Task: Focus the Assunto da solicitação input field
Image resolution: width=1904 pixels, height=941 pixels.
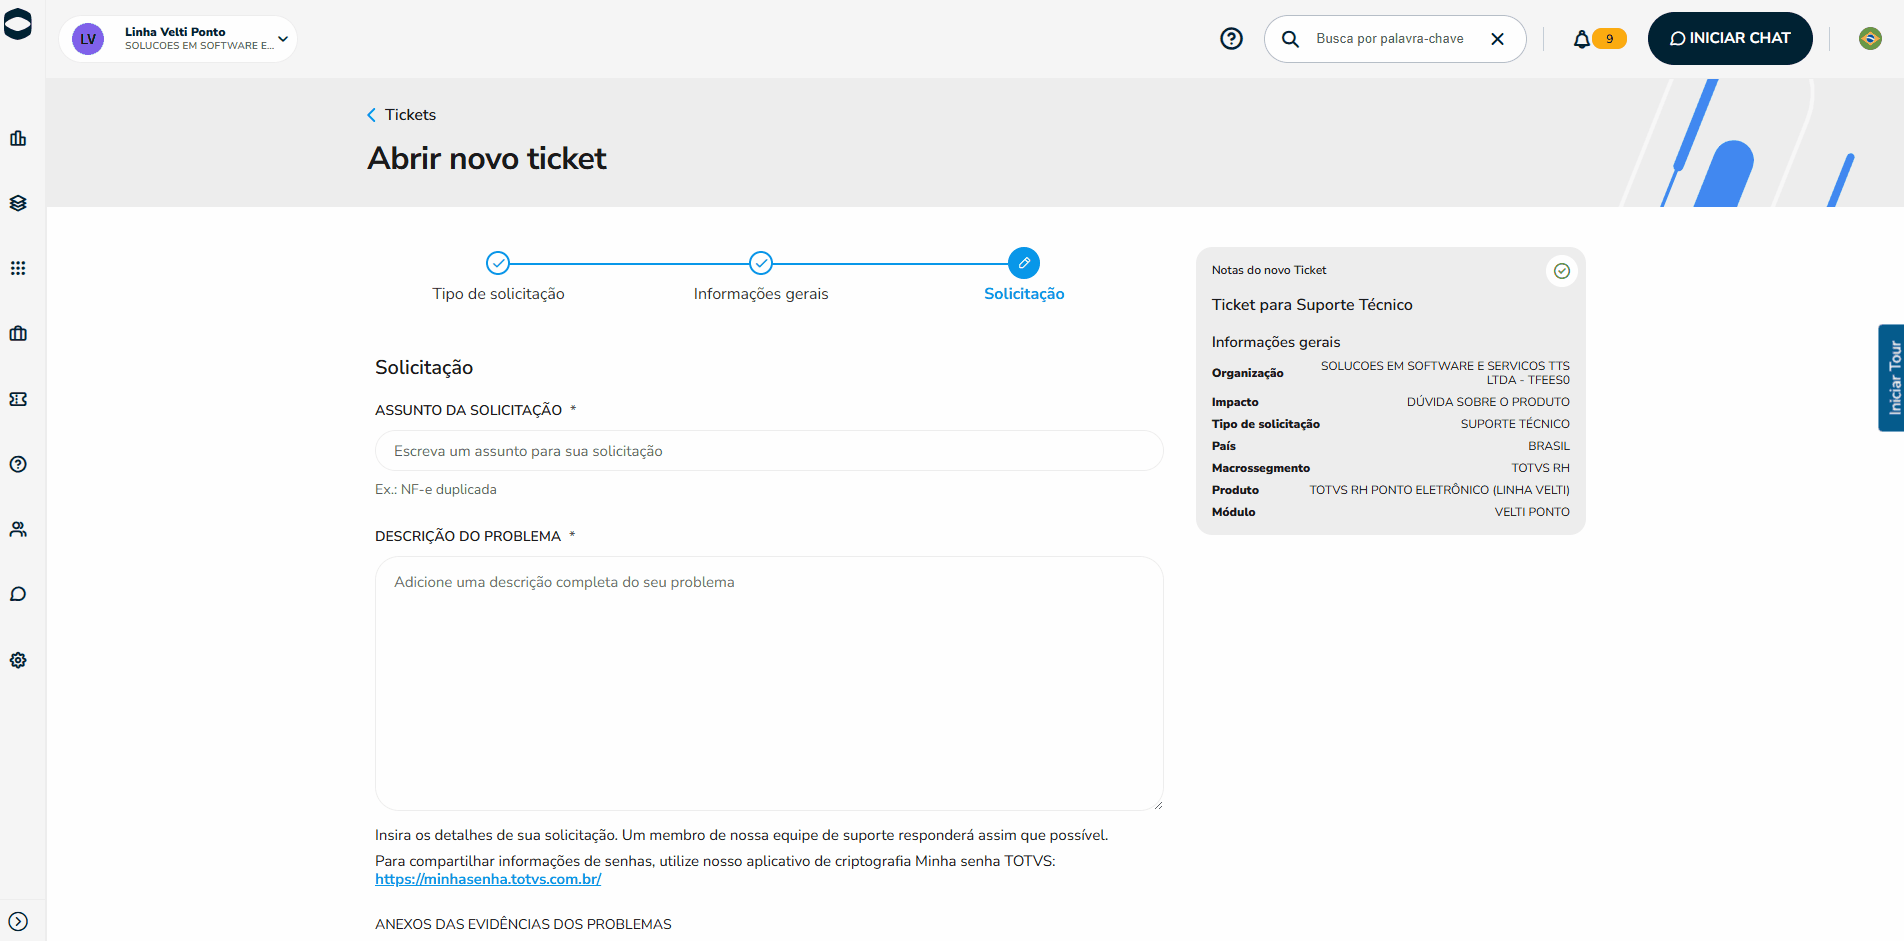Action: click(x=769, y=451)
